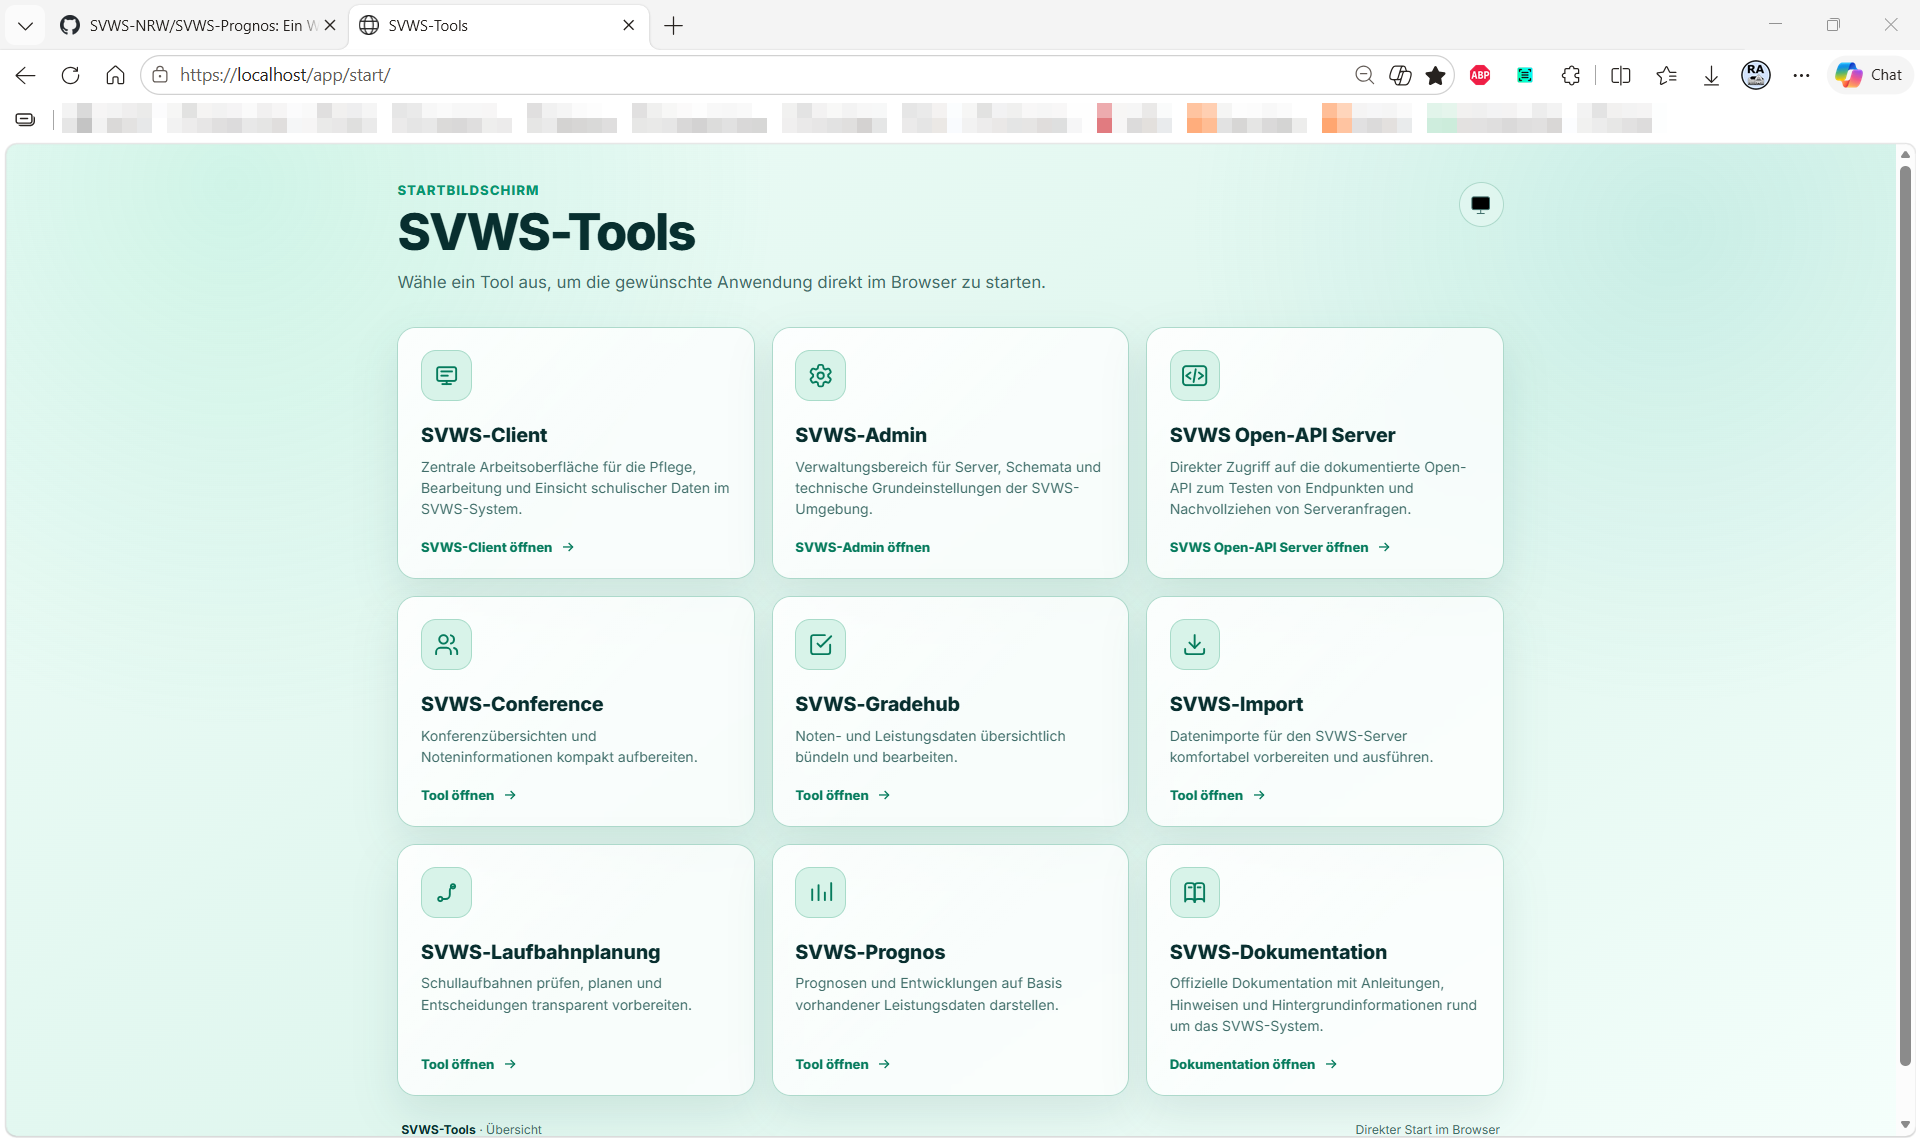The image size is (1920, 1140).
Task: Click the SVWS-Conference people icon
Action: click(x=446, y=644)
